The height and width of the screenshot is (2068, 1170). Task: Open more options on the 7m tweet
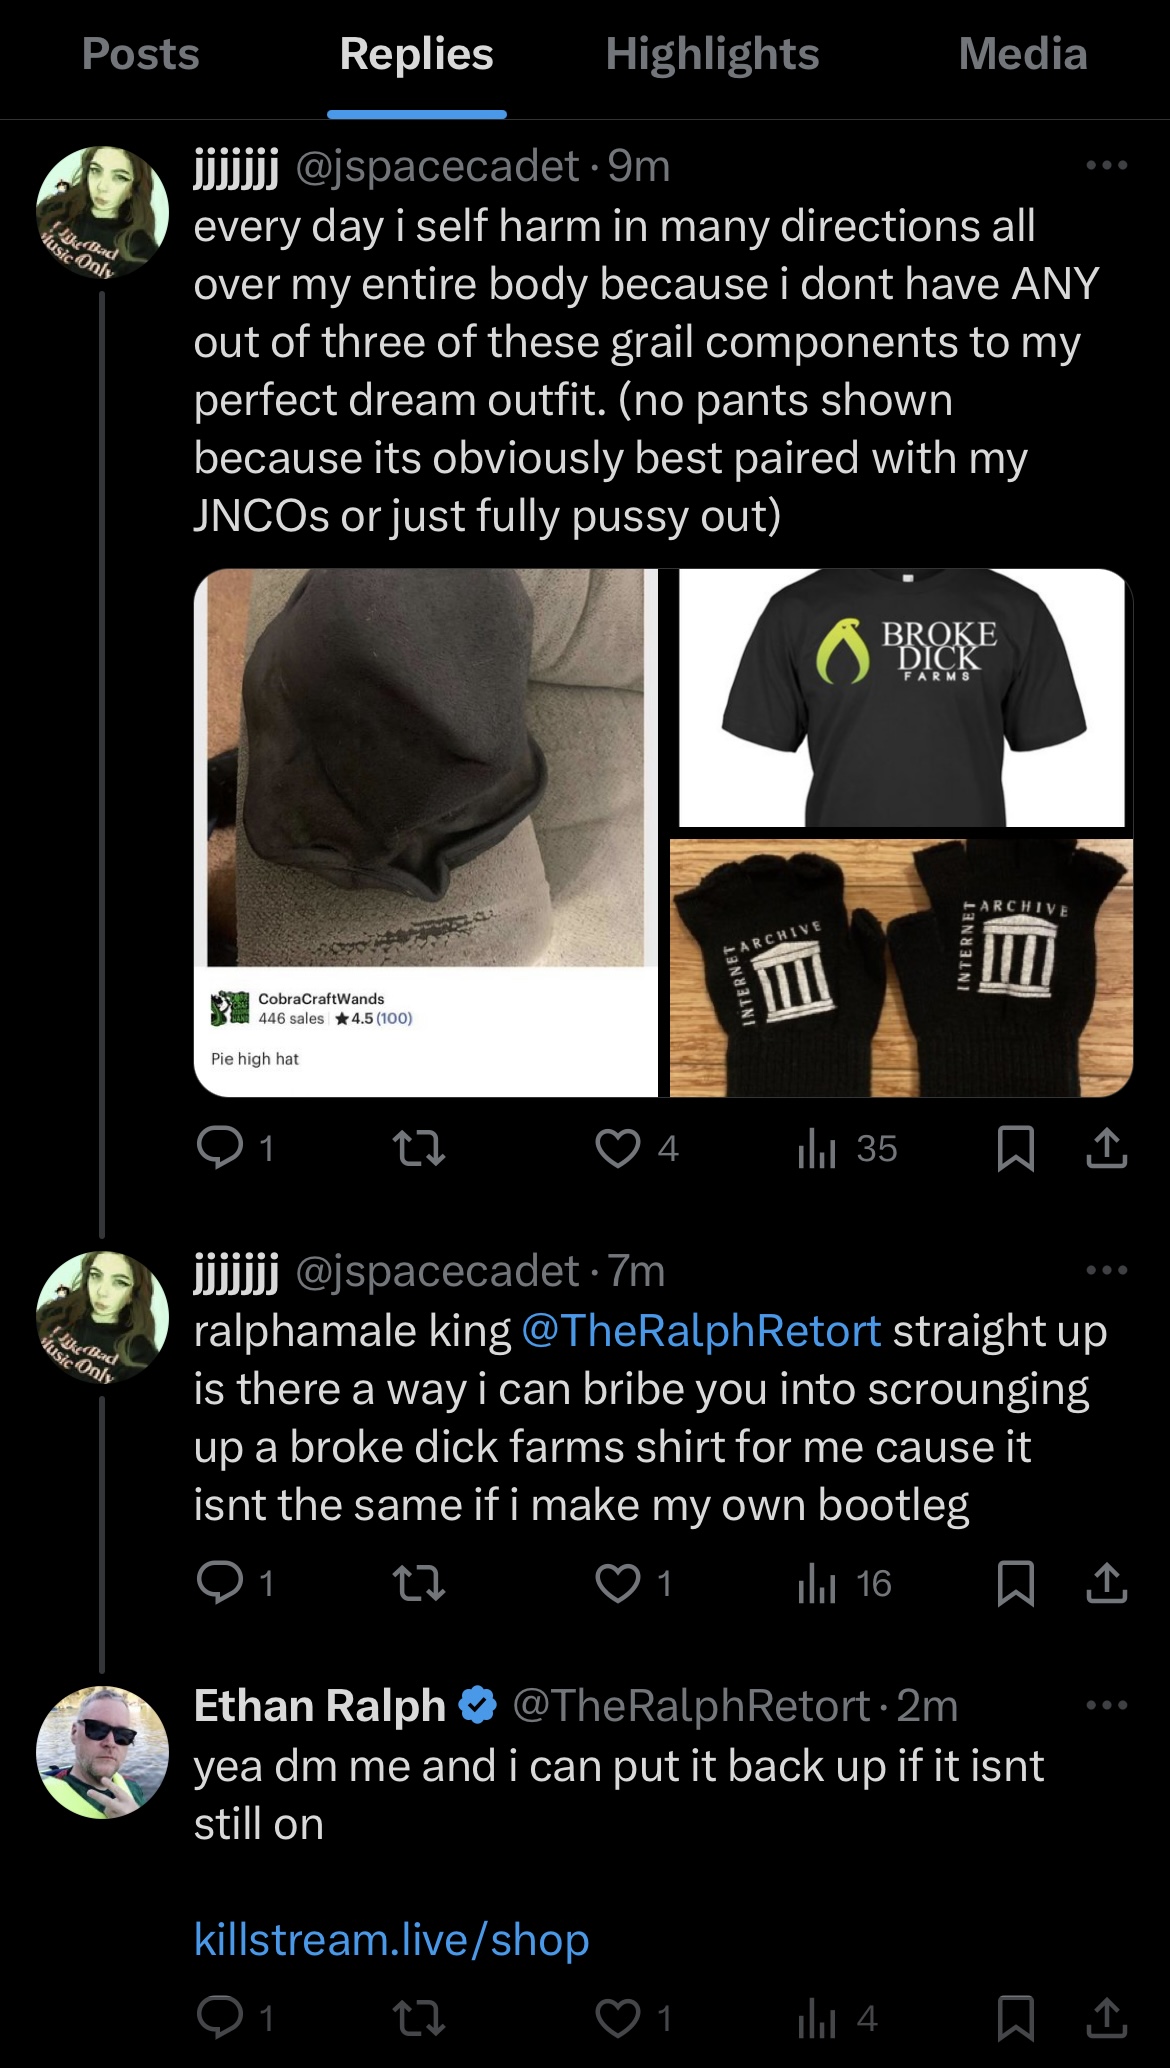coord(1107,1270)
